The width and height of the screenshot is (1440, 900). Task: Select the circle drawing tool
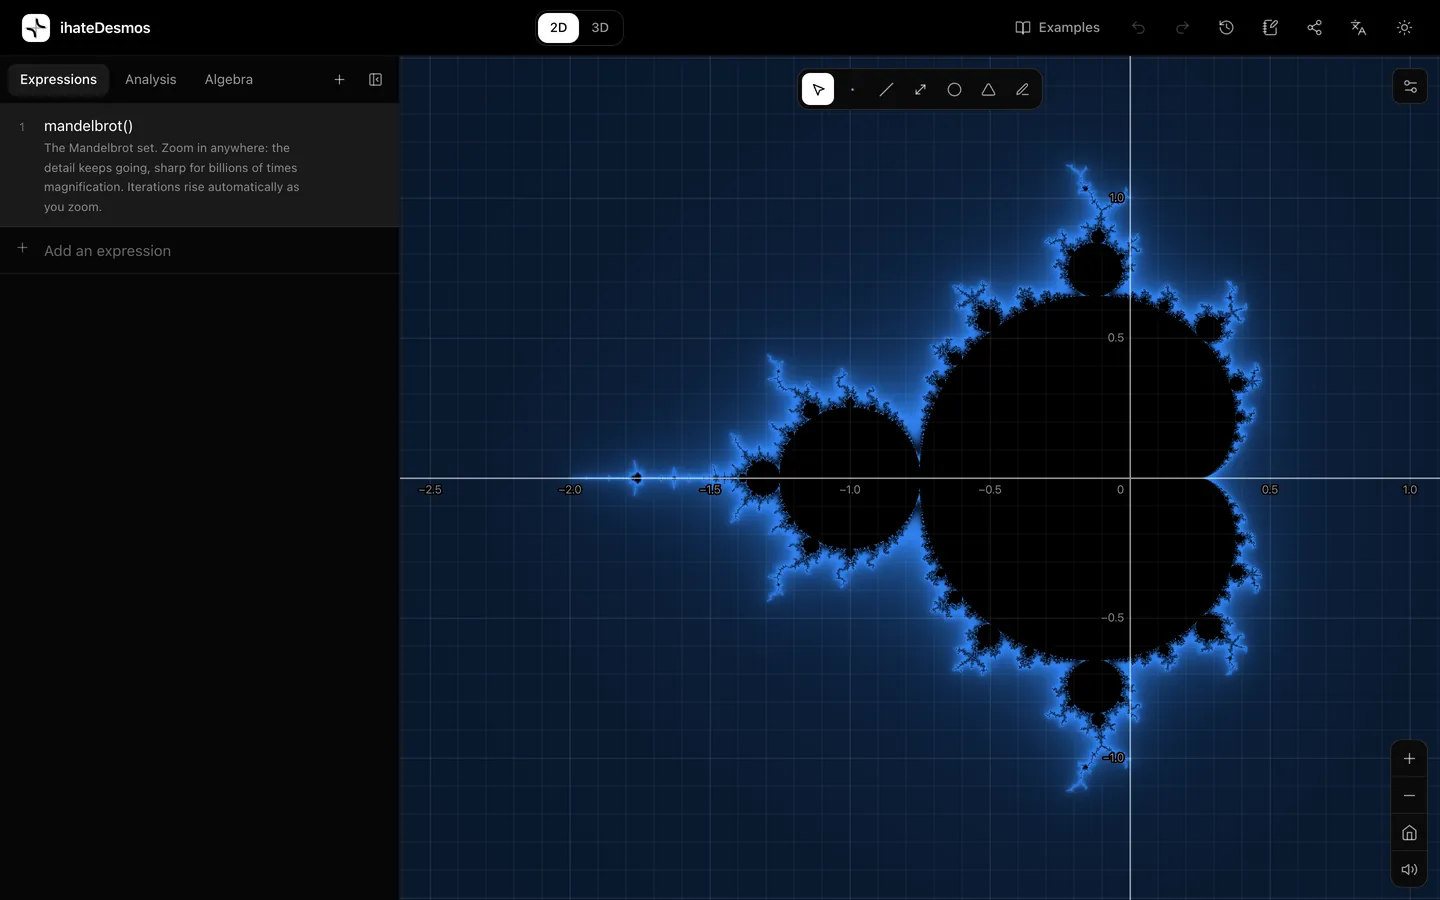(954, 90)
